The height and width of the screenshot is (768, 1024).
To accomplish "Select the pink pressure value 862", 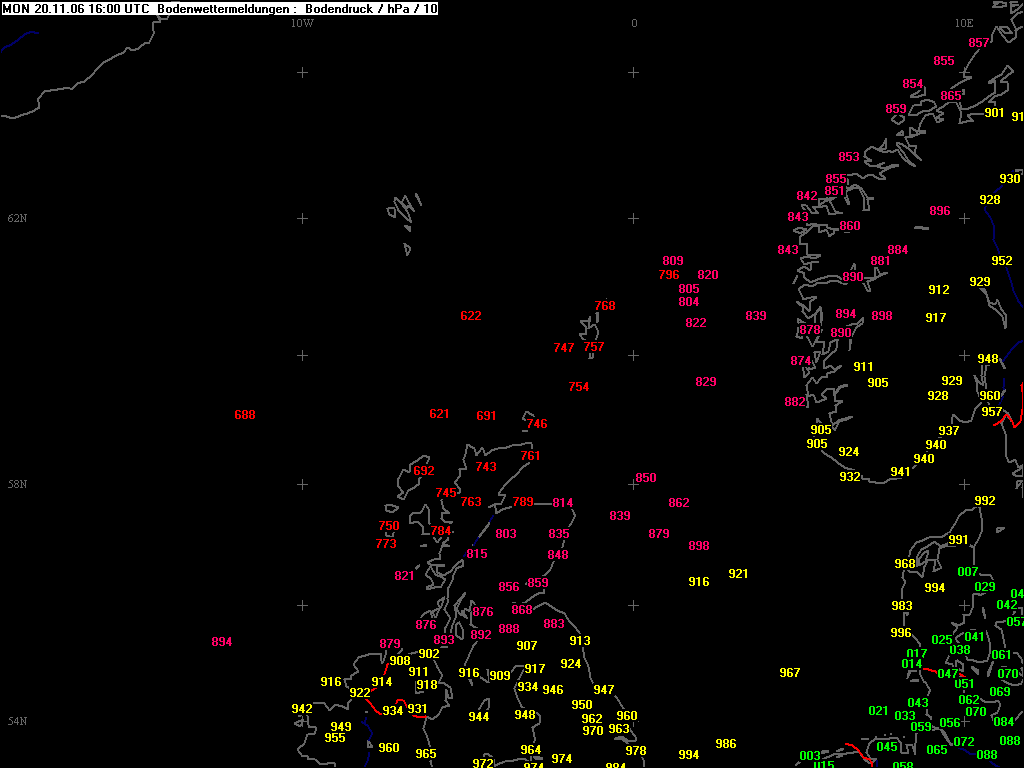I will click(679, 503).
